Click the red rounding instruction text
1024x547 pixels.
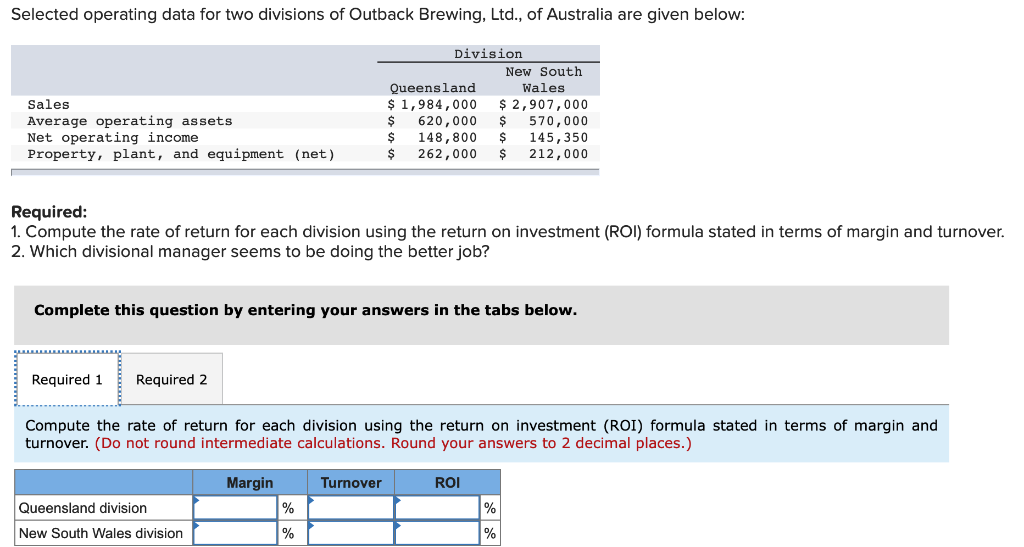coord(393,443)
